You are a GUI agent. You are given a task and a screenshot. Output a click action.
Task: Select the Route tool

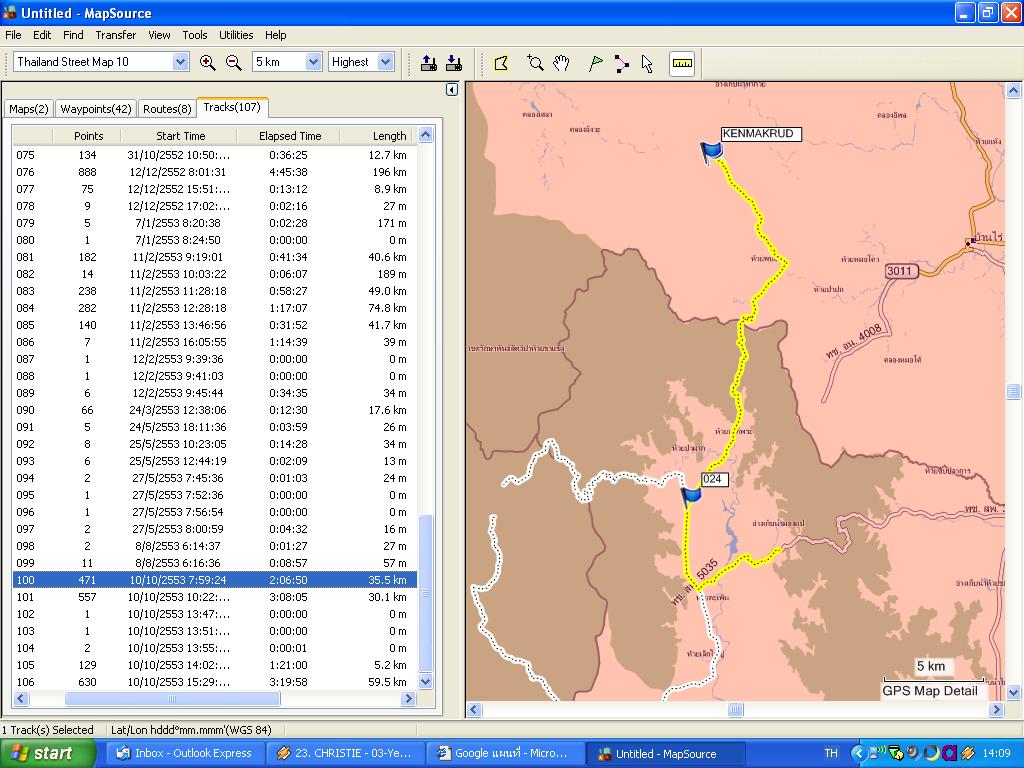(x=621, y=63)
